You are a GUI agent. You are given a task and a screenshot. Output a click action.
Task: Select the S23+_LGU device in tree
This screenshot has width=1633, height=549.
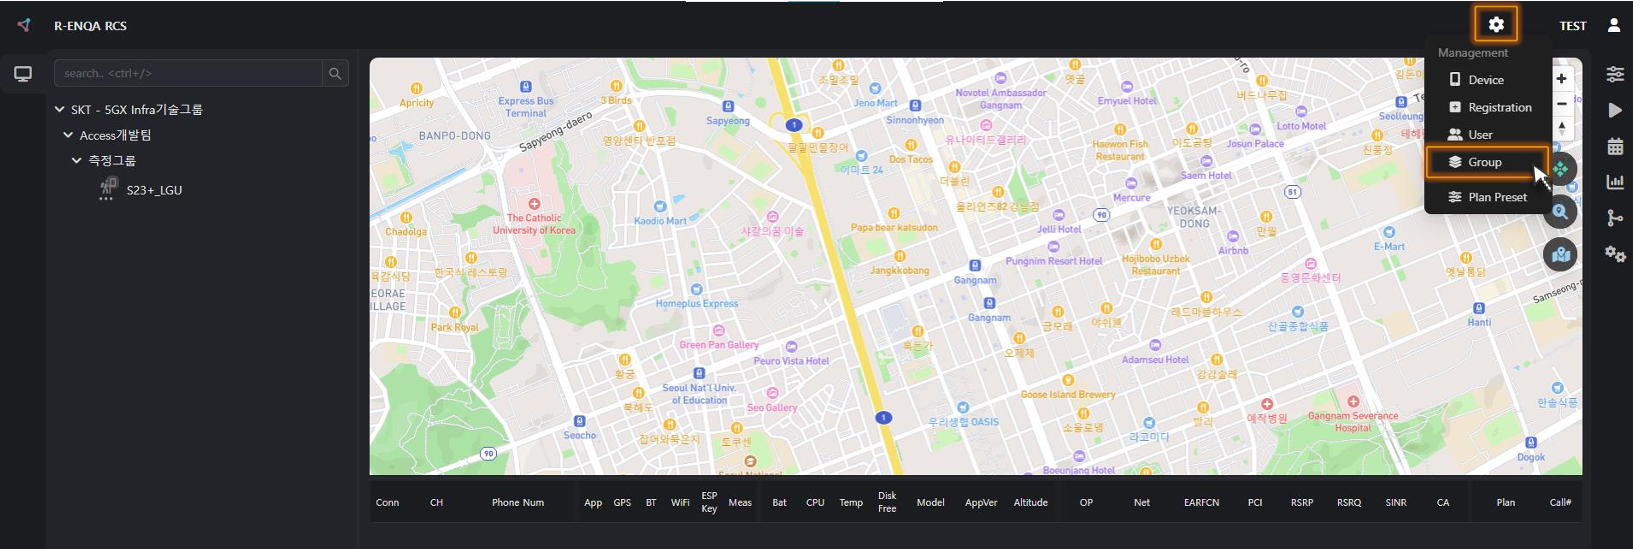tap(154, 190)
